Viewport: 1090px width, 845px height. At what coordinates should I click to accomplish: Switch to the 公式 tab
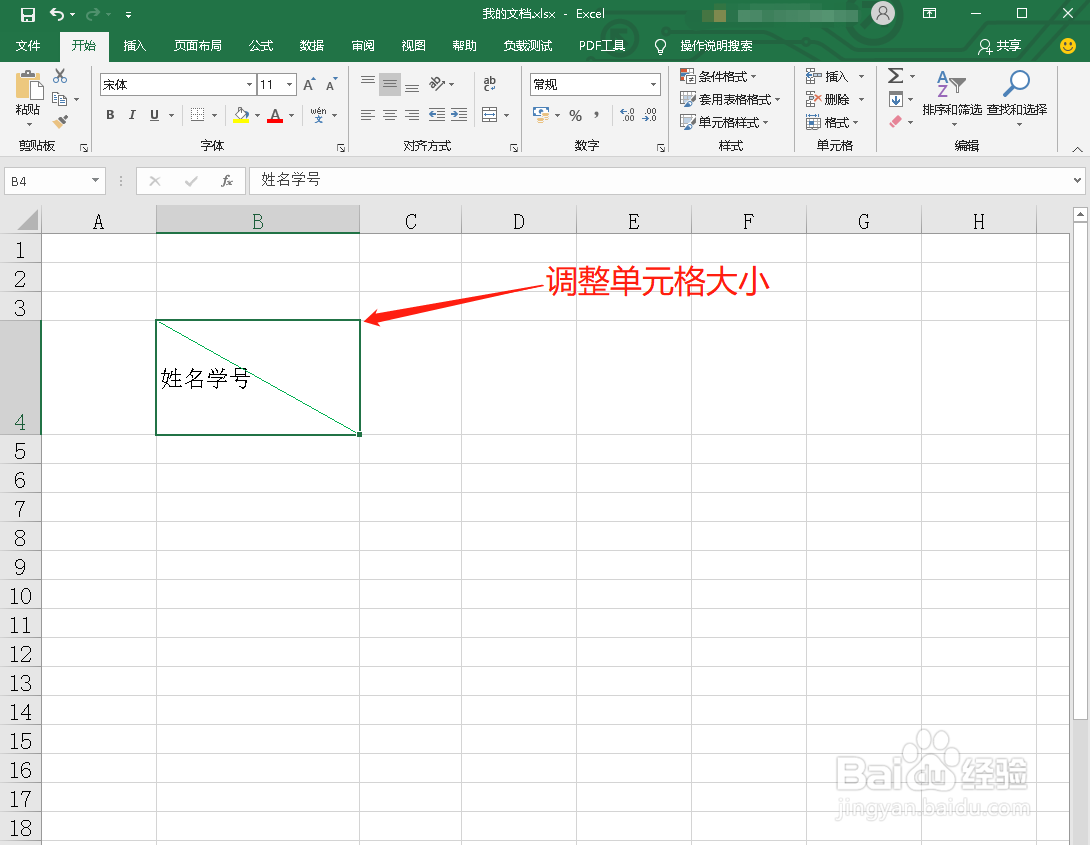click(261, 46)
